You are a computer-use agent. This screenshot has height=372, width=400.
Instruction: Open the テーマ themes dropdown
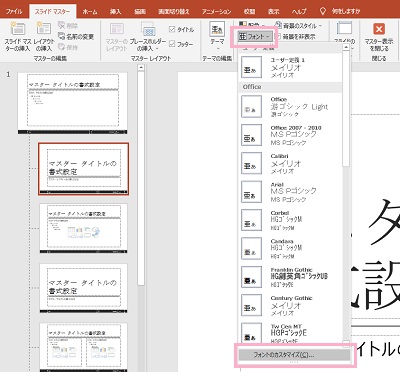coord(217,36)
